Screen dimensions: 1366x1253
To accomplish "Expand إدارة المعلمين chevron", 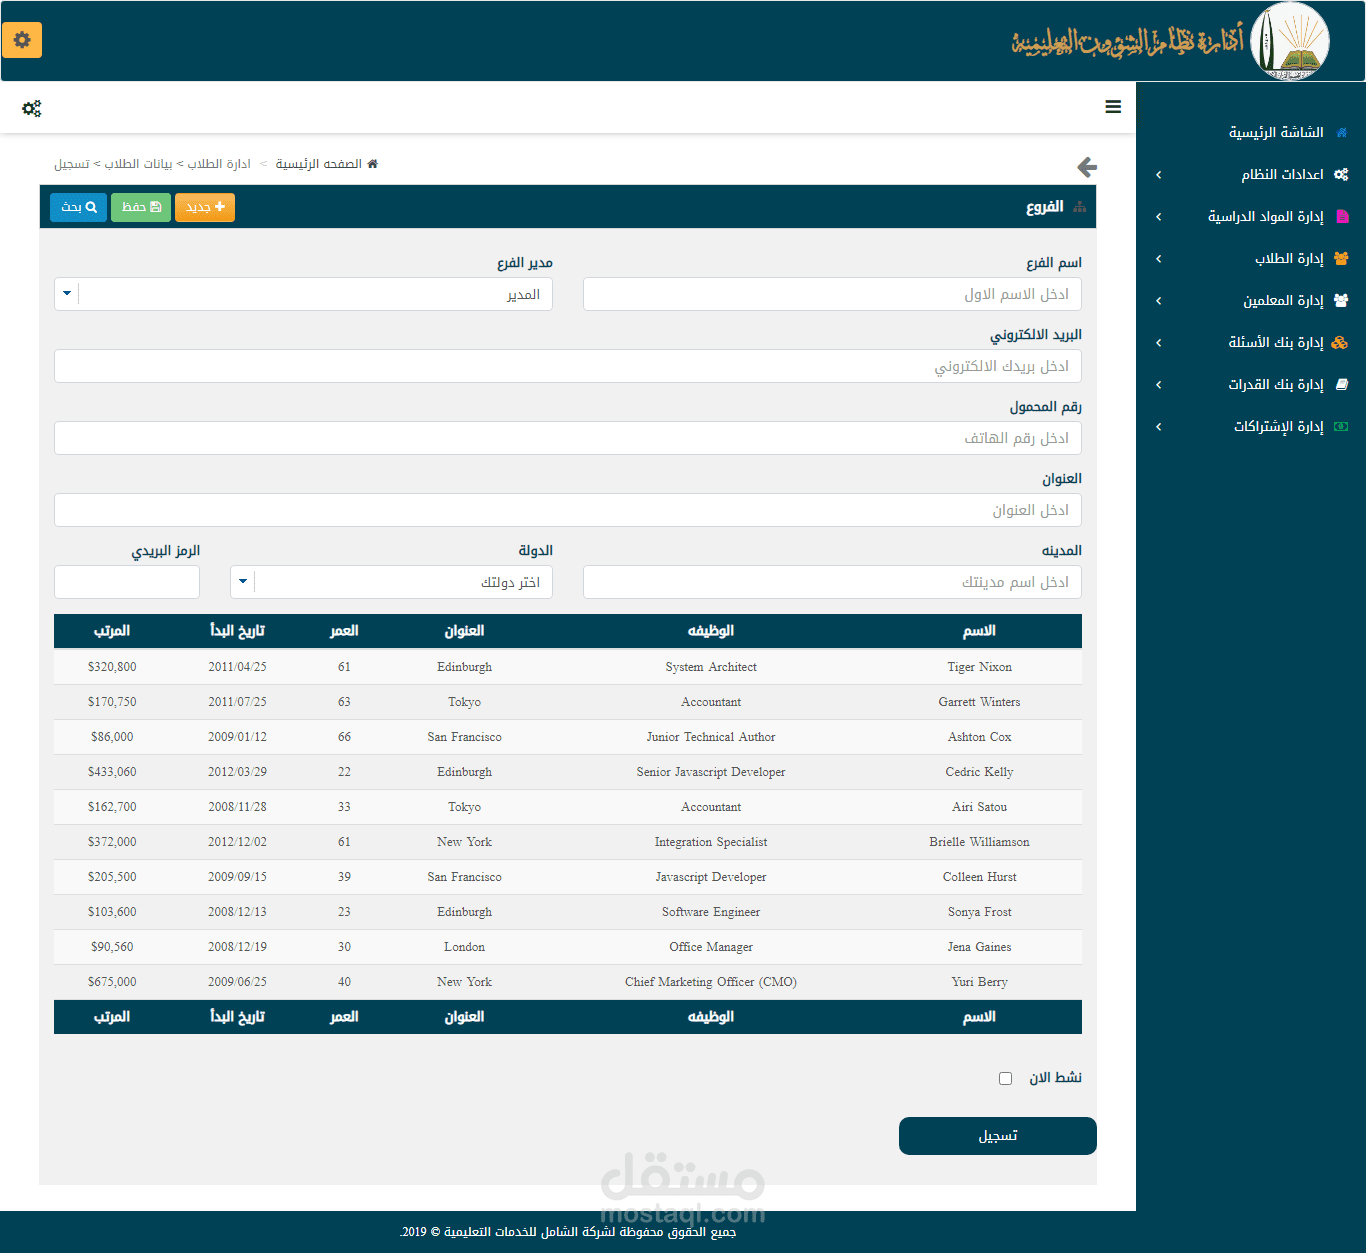I will point(1159,301).
